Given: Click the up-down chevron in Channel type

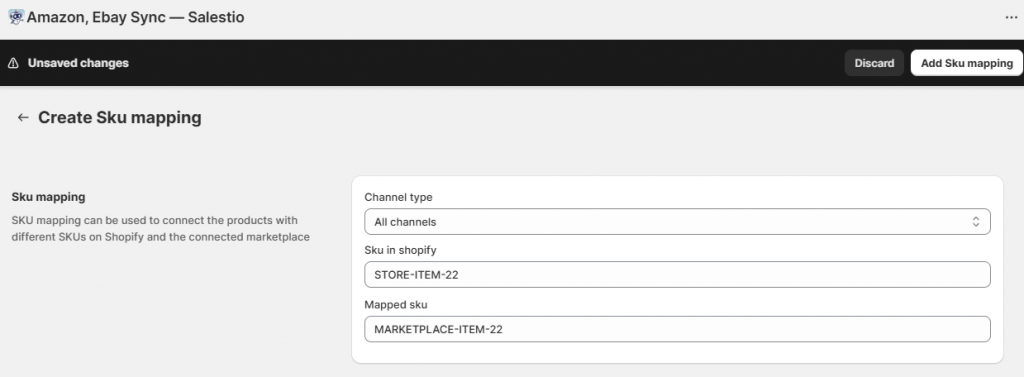Looking at the screenshot, I should (x=976, y=221).
